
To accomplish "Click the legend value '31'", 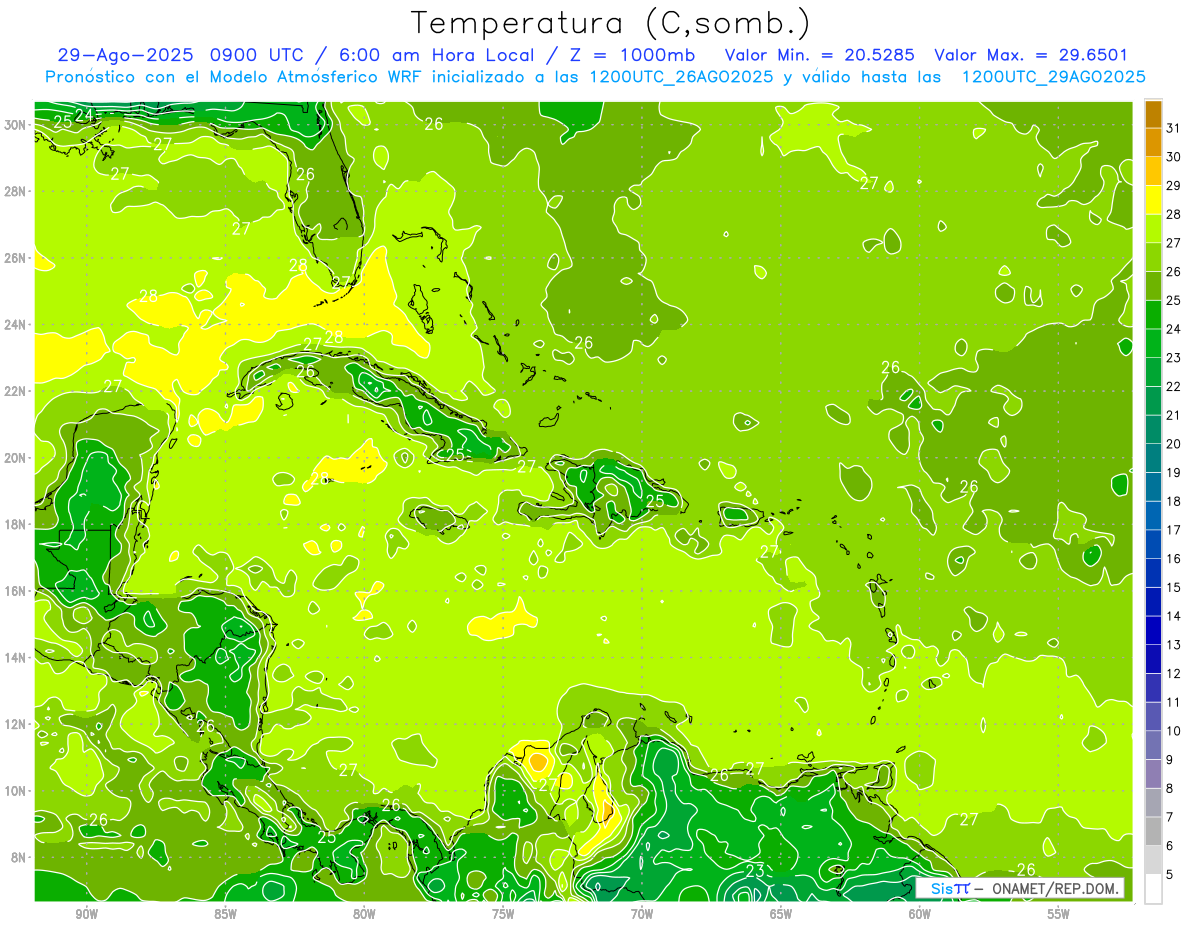I will point(1173,128).
